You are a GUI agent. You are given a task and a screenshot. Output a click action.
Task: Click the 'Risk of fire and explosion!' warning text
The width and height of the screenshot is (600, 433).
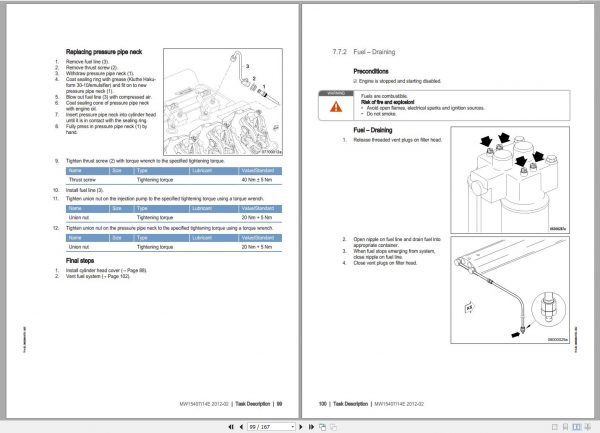pos(387,102)
